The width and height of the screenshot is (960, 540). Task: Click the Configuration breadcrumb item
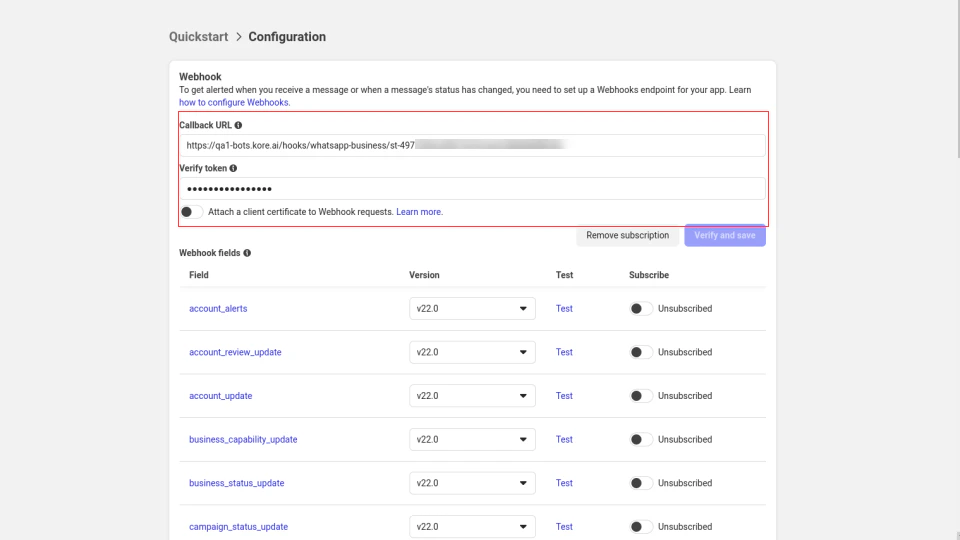[x=287, y=37]
